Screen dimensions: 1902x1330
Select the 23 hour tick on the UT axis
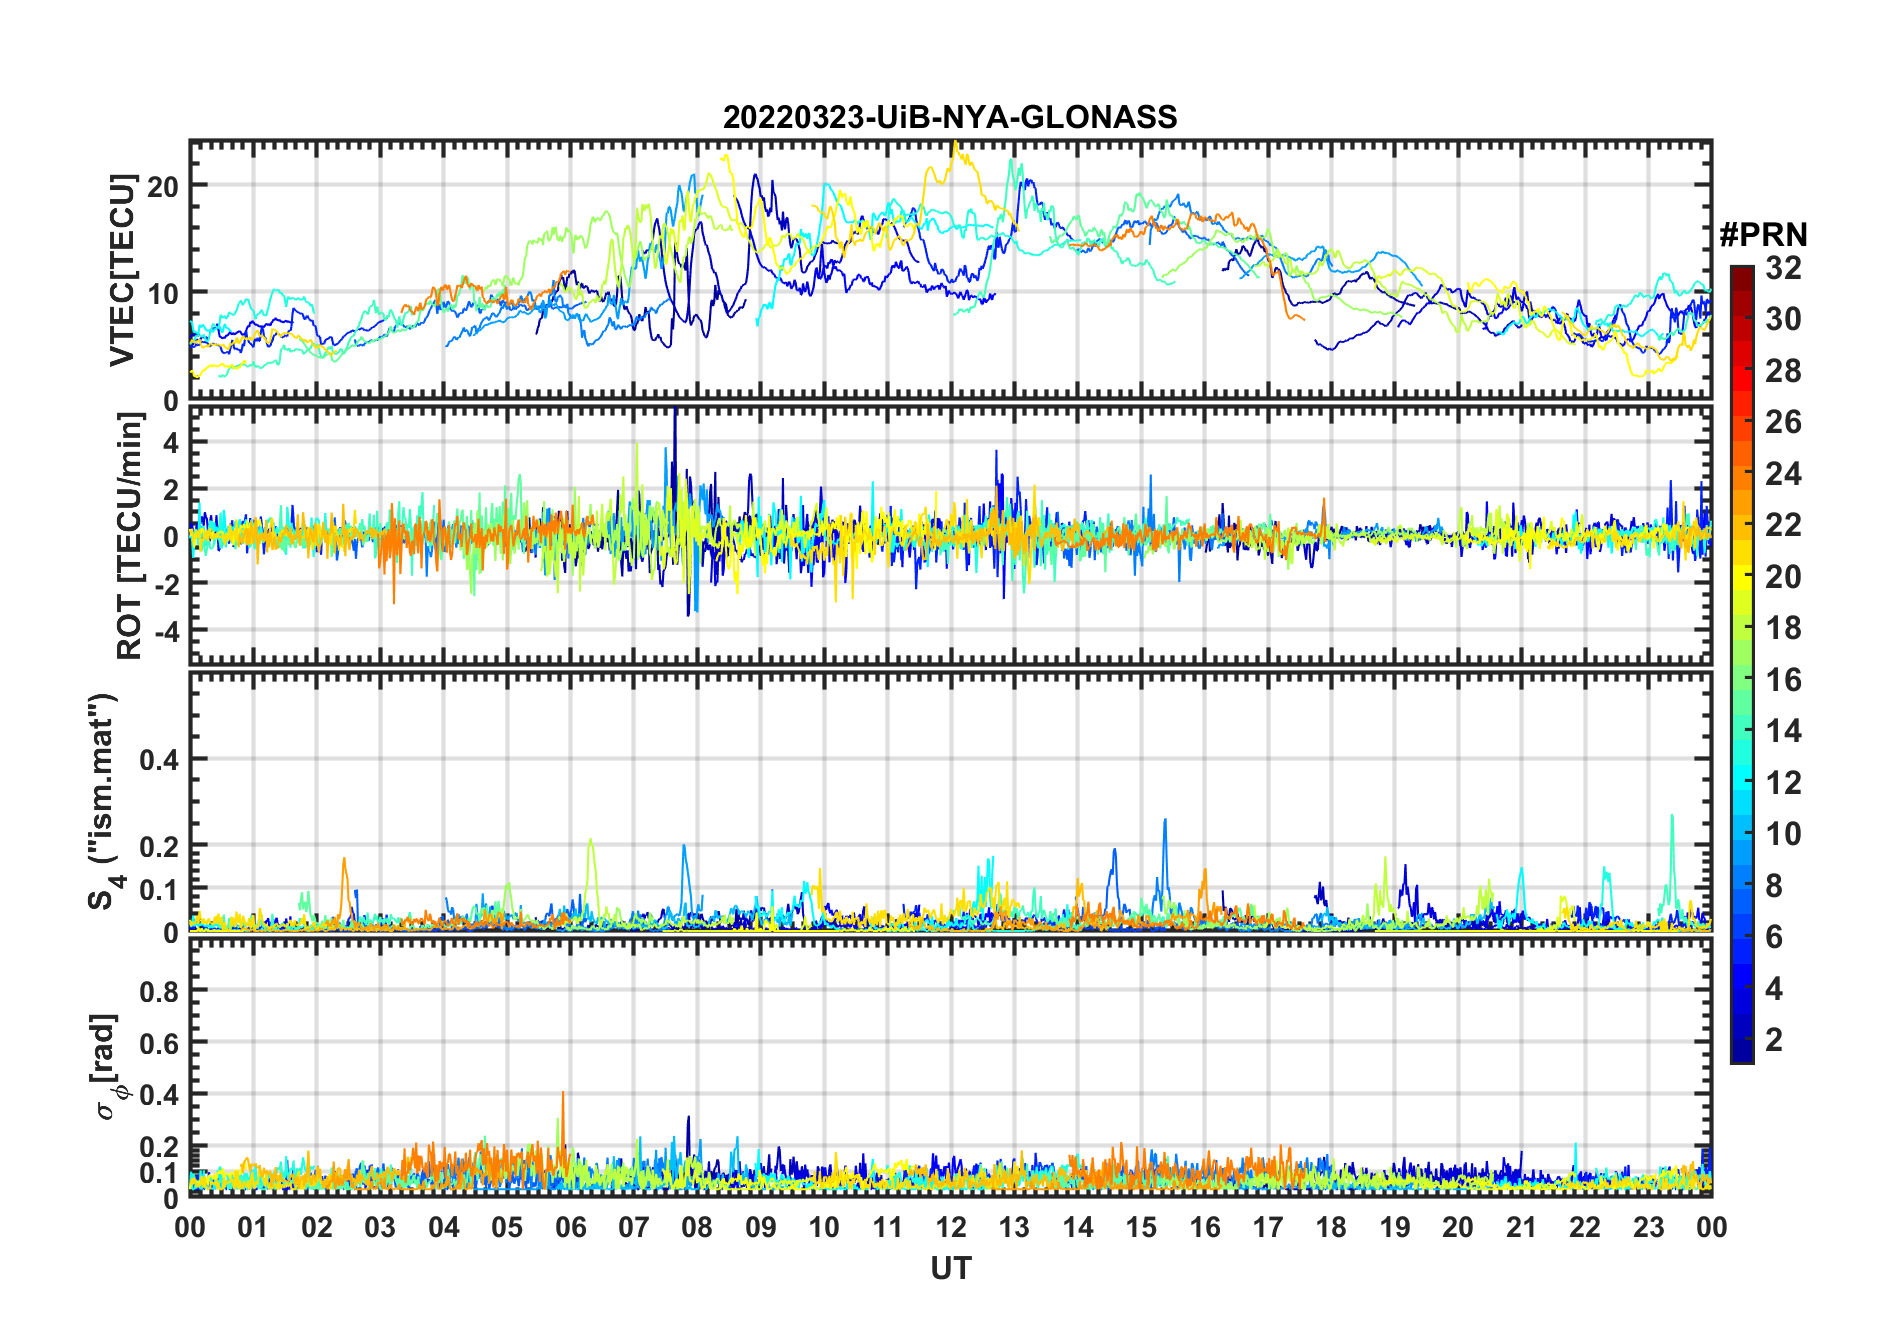[x=1648, y=1227]
